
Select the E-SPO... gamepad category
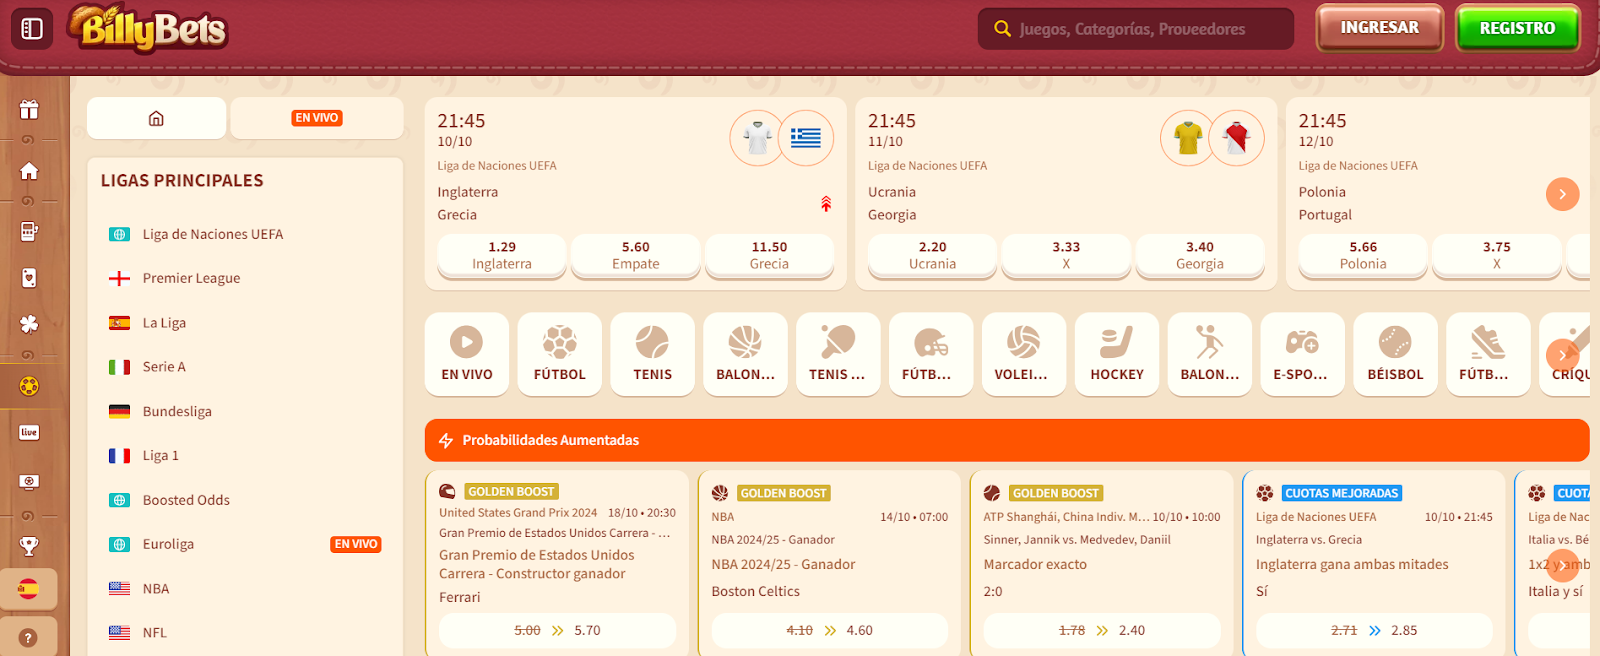[x=1302, y=354]
